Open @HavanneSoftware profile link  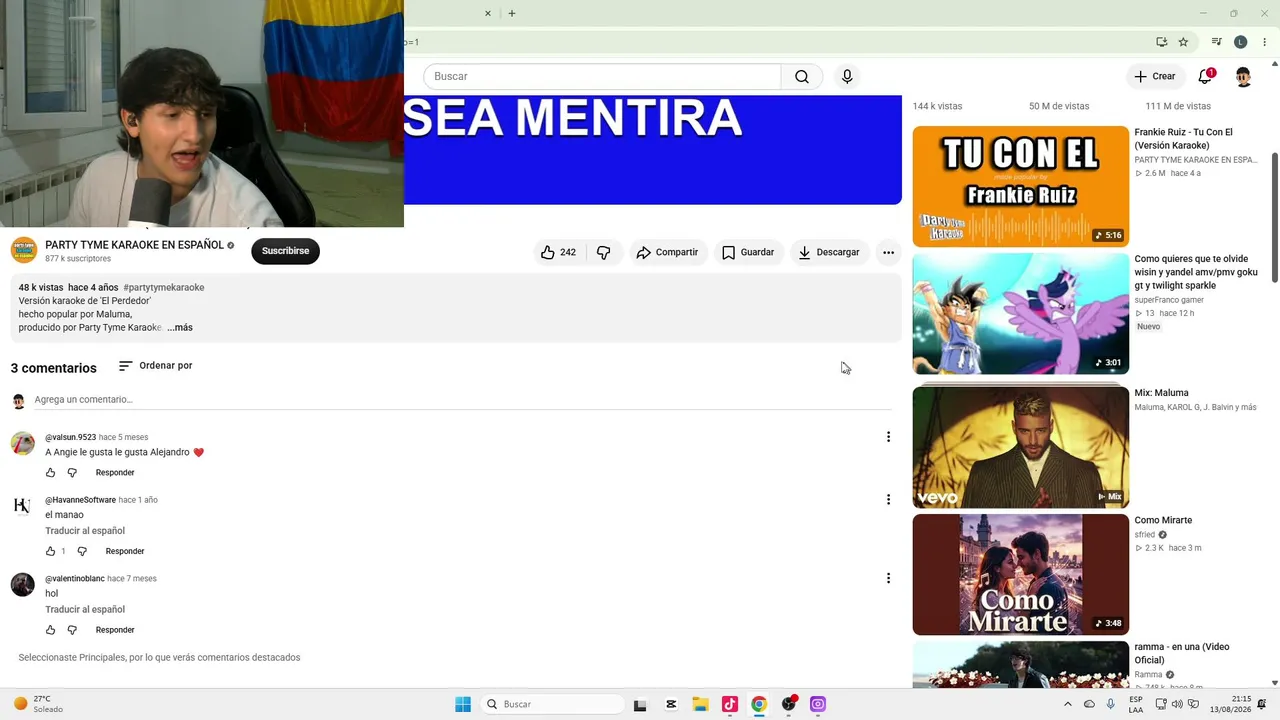(x=80, y=500)
